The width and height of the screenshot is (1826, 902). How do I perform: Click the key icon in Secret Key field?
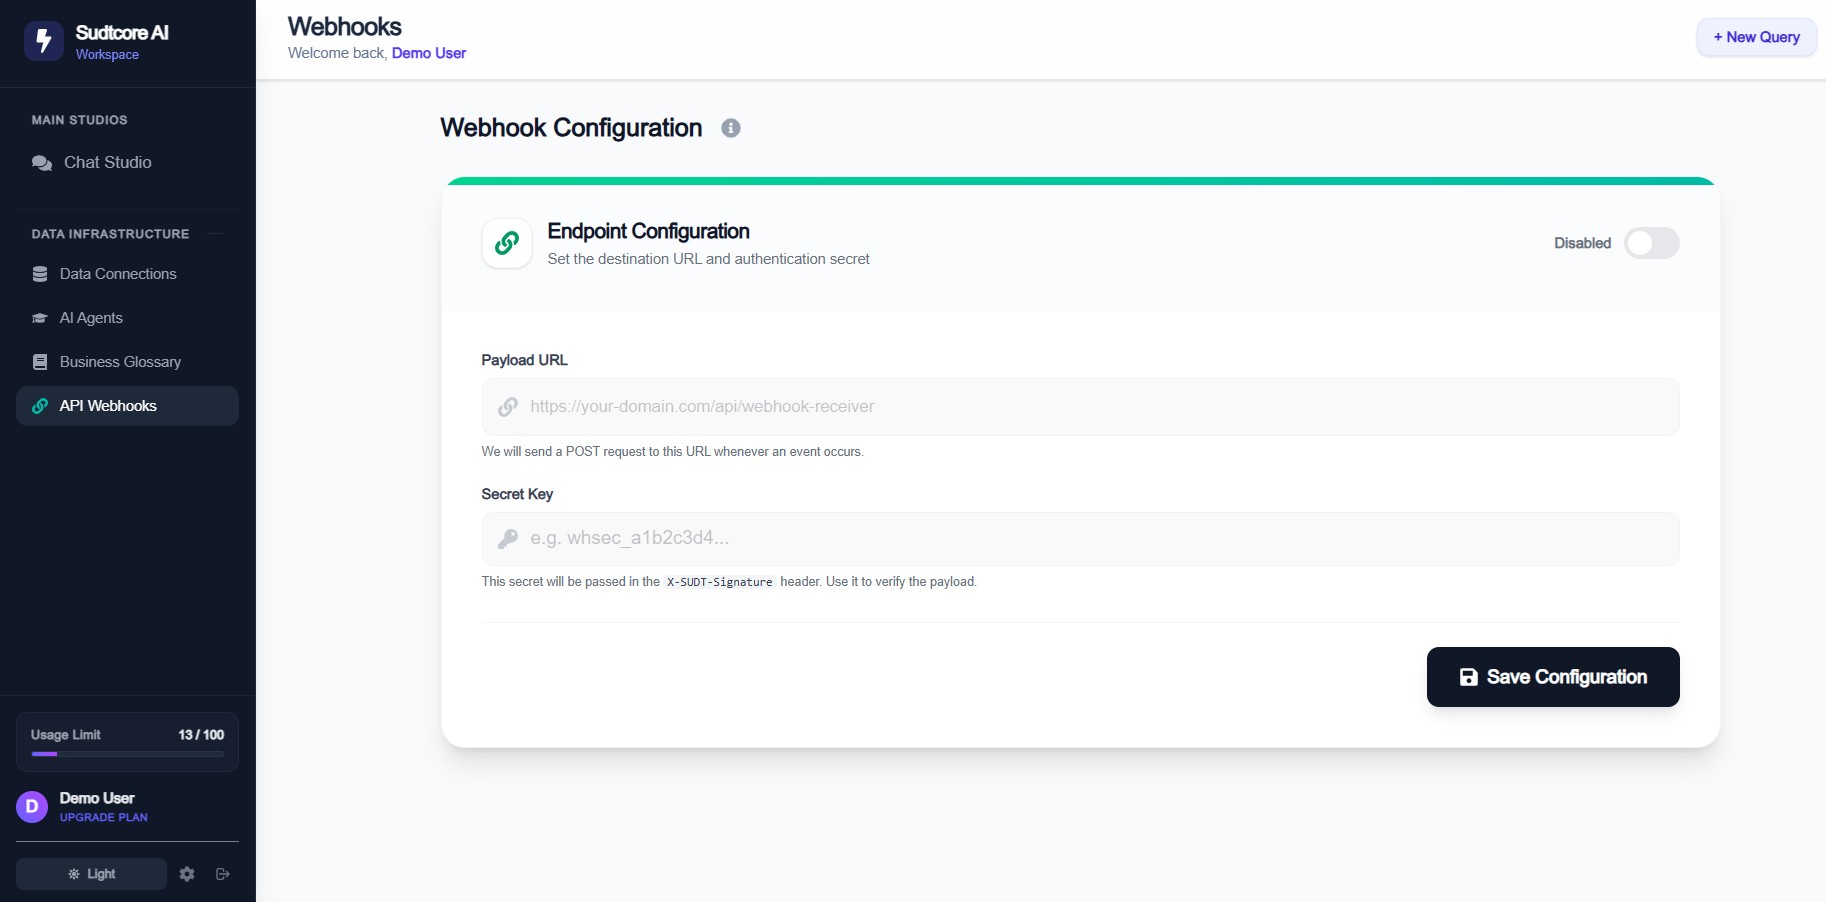point(508,539)
